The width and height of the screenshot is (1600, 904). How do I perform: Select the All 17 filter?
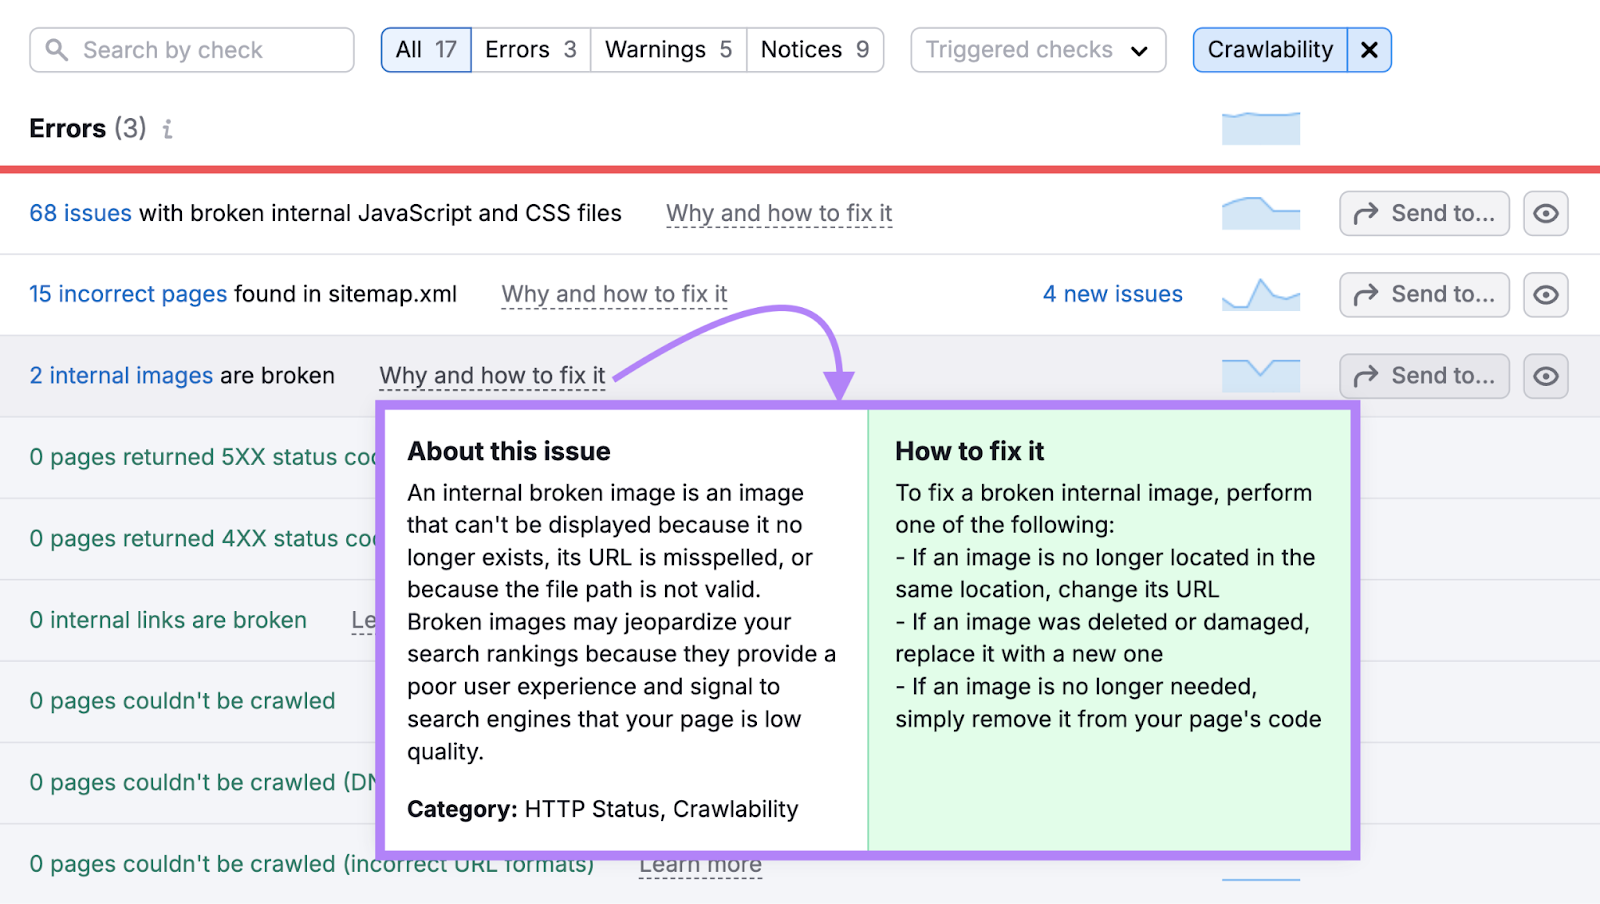pos(425,49)
